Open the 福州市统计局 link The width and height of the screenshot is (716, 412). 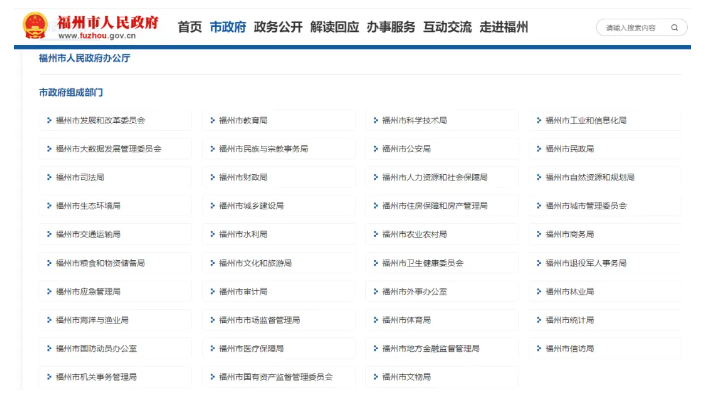tap(570, 320)
